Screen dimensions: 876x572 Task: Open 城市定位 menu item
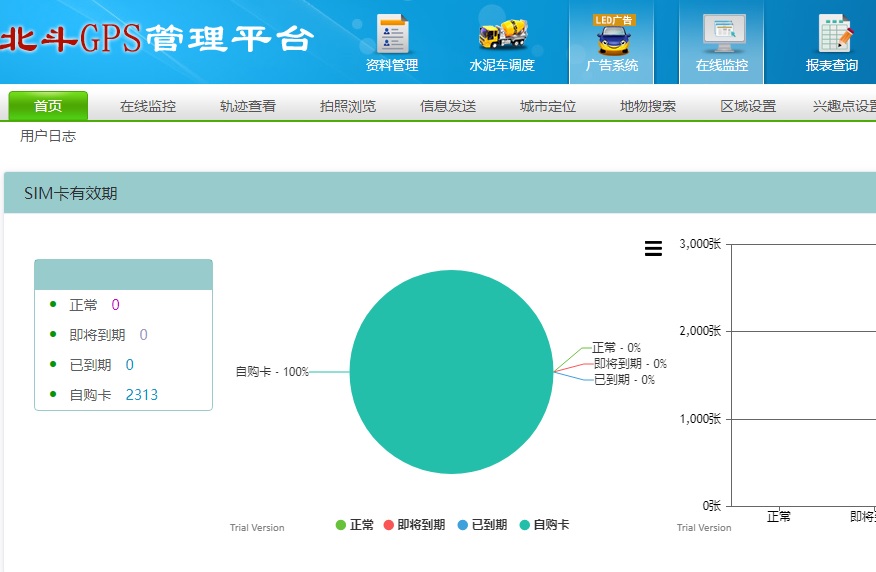[x=548, y=106]
